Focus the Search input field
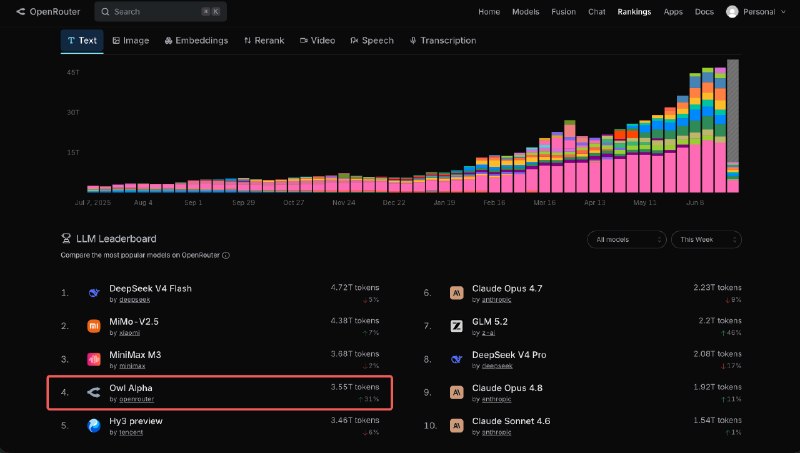This screenshot has height=453, width=800. (161, 12)
